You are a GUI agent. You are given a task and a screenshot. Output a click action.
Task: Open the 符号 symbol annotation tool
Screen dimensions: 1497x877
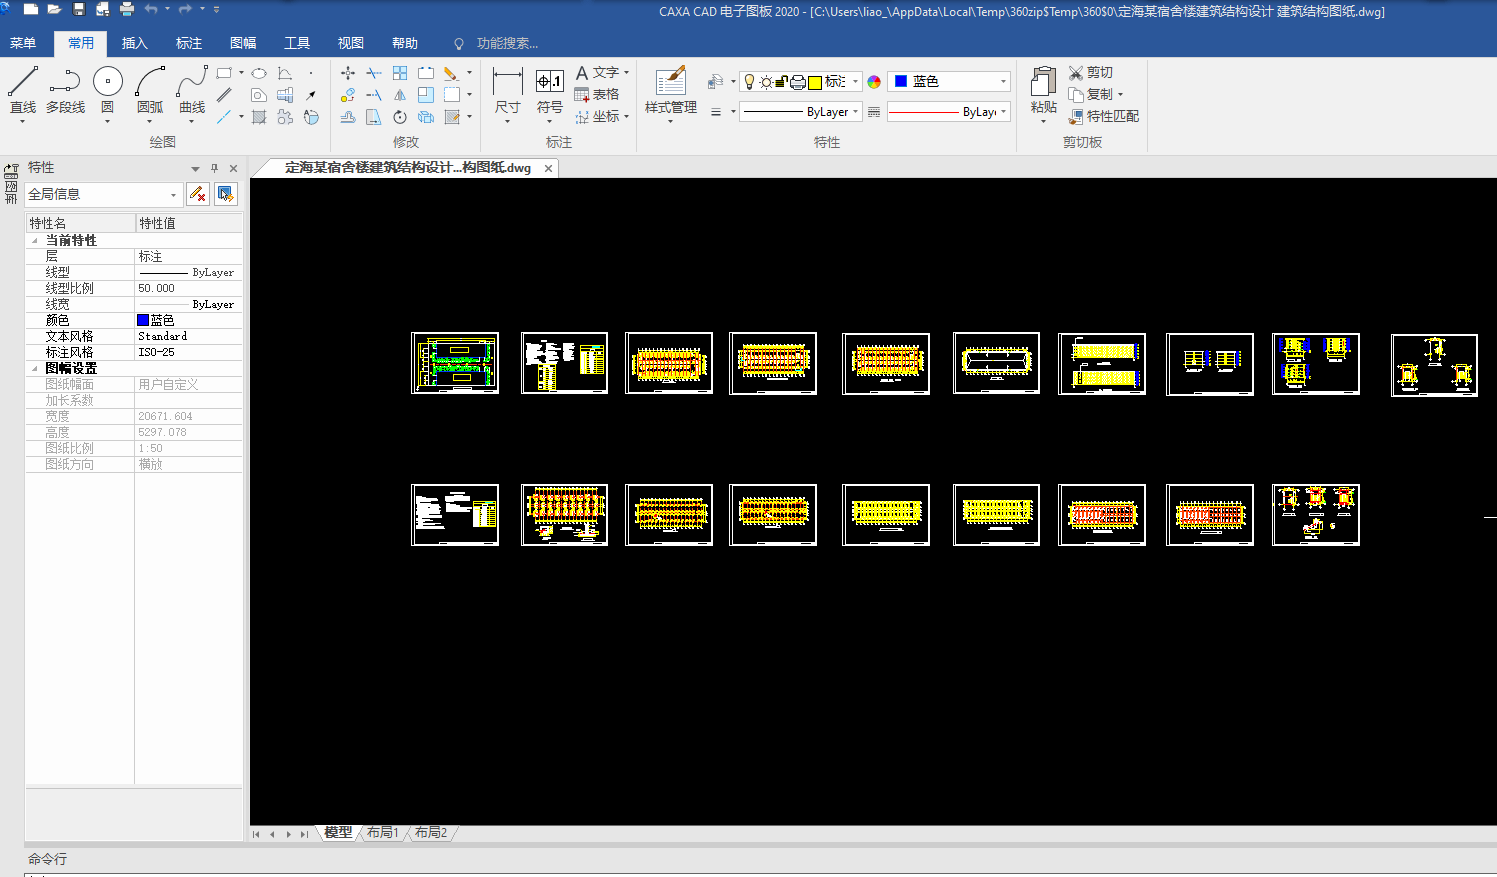pos(550,91)
